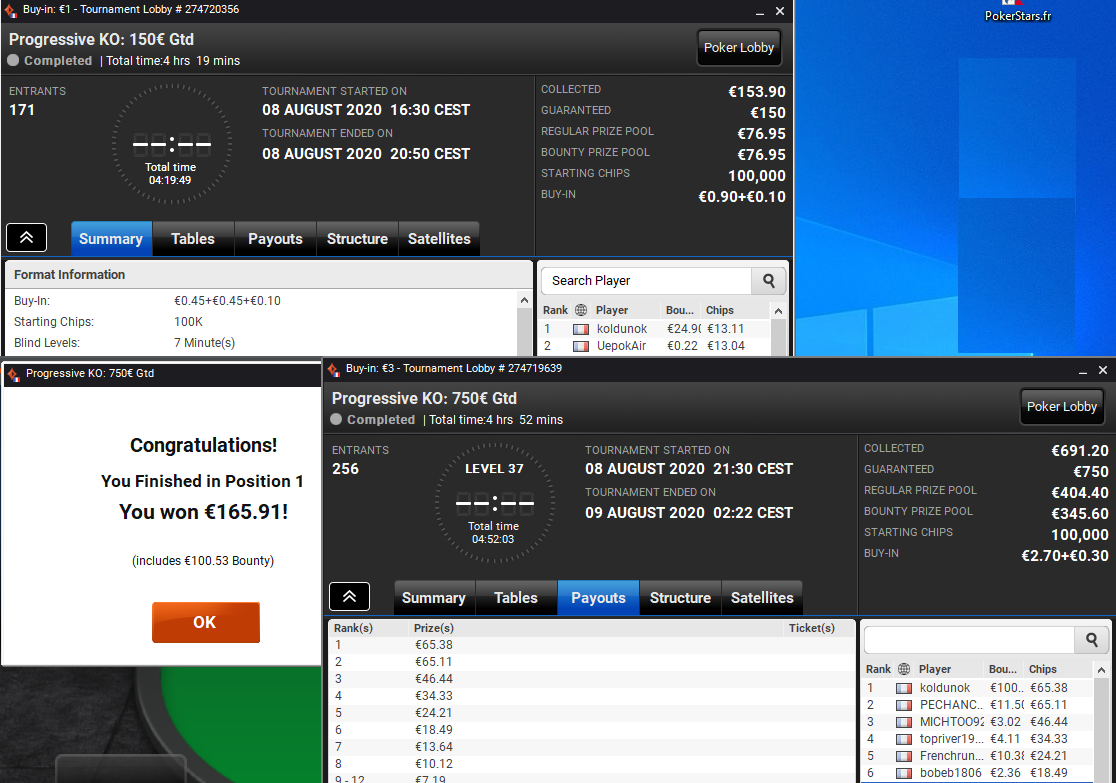
Task: Sort by Bou... column in 750€ Gtd player list
Action: click(x=1002, y=669)
